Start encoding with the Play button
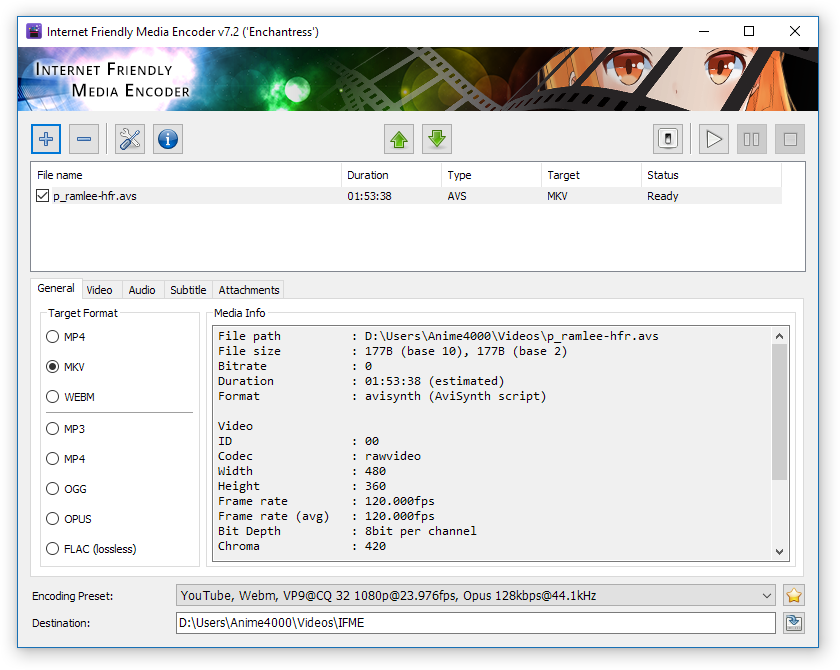The height and width of the screenshot is (670, 840). 714,139
